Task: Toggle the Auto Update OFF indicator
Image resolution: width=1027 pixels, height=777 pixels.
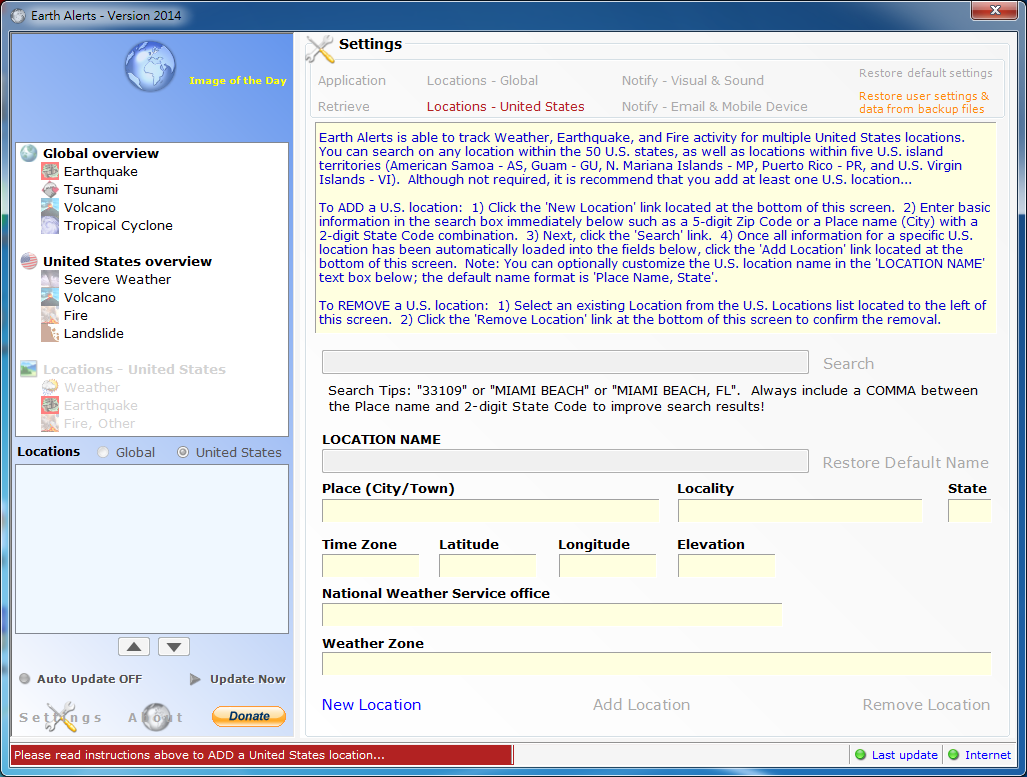Action: click(x=25, y=679)
